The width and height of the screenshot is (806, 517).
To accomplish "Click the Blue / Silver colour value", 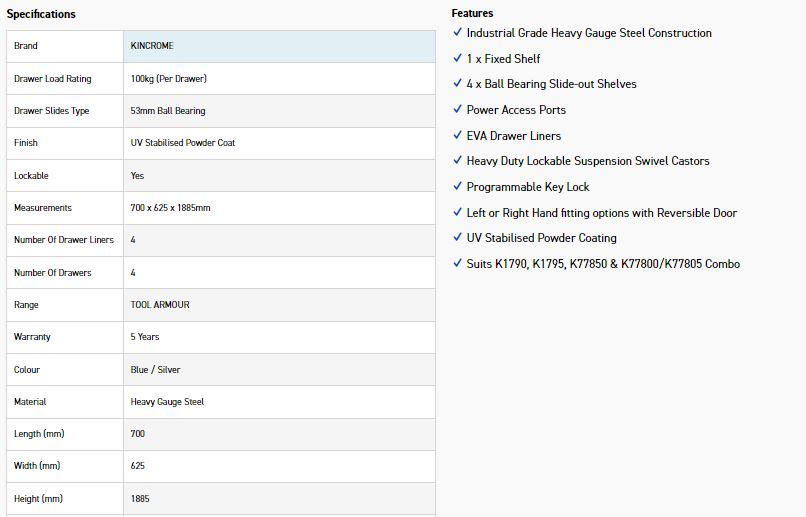I will (x=155, y=370).
